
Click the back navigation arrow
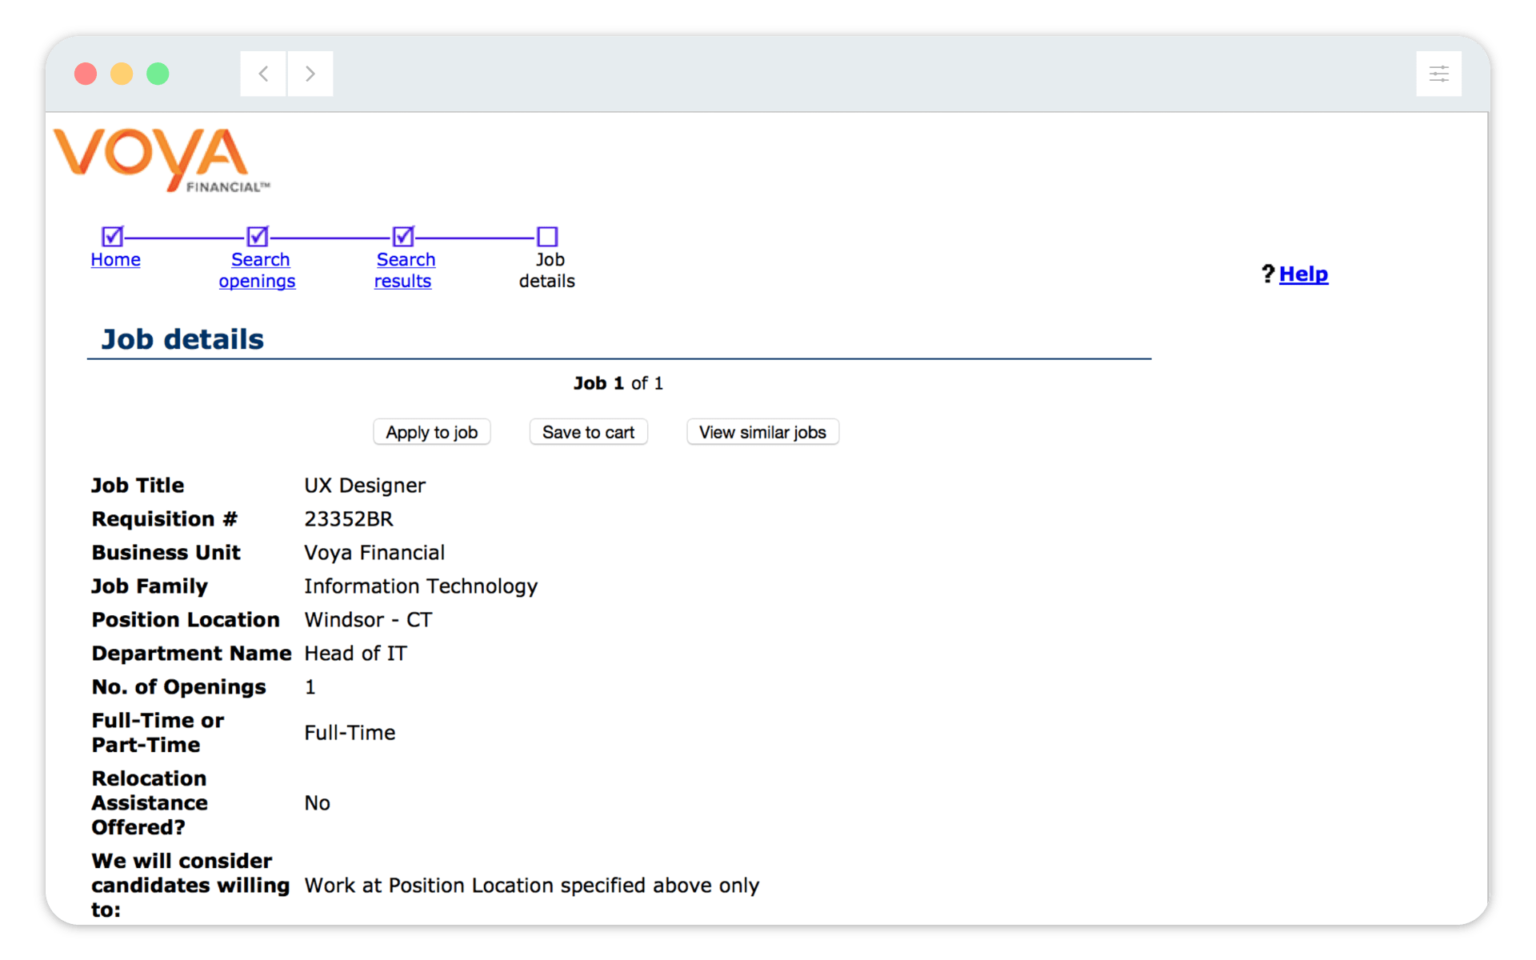262,73
